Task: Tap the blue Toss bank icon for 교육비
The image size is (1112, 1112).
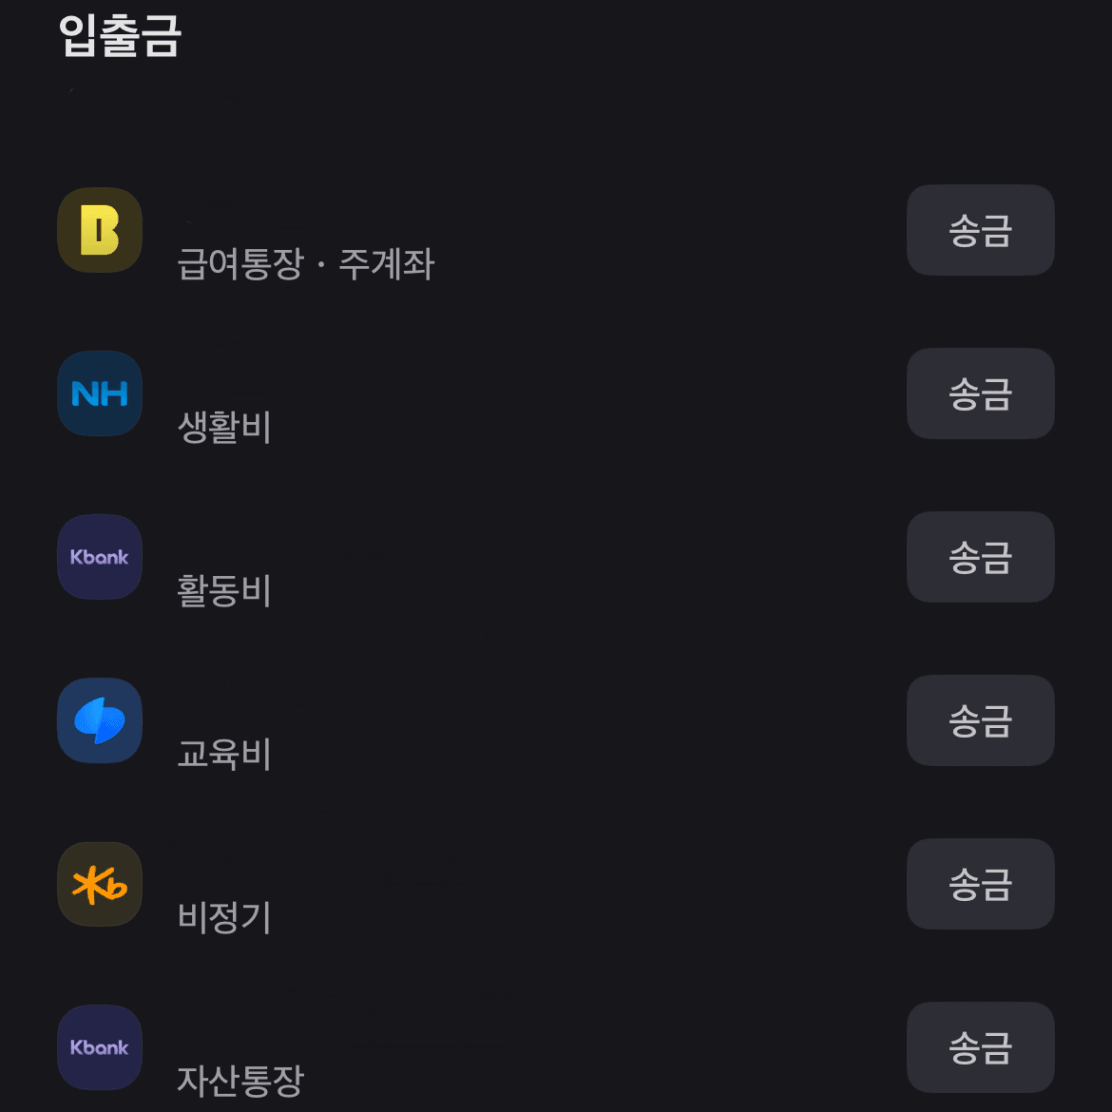Action: 99,721
